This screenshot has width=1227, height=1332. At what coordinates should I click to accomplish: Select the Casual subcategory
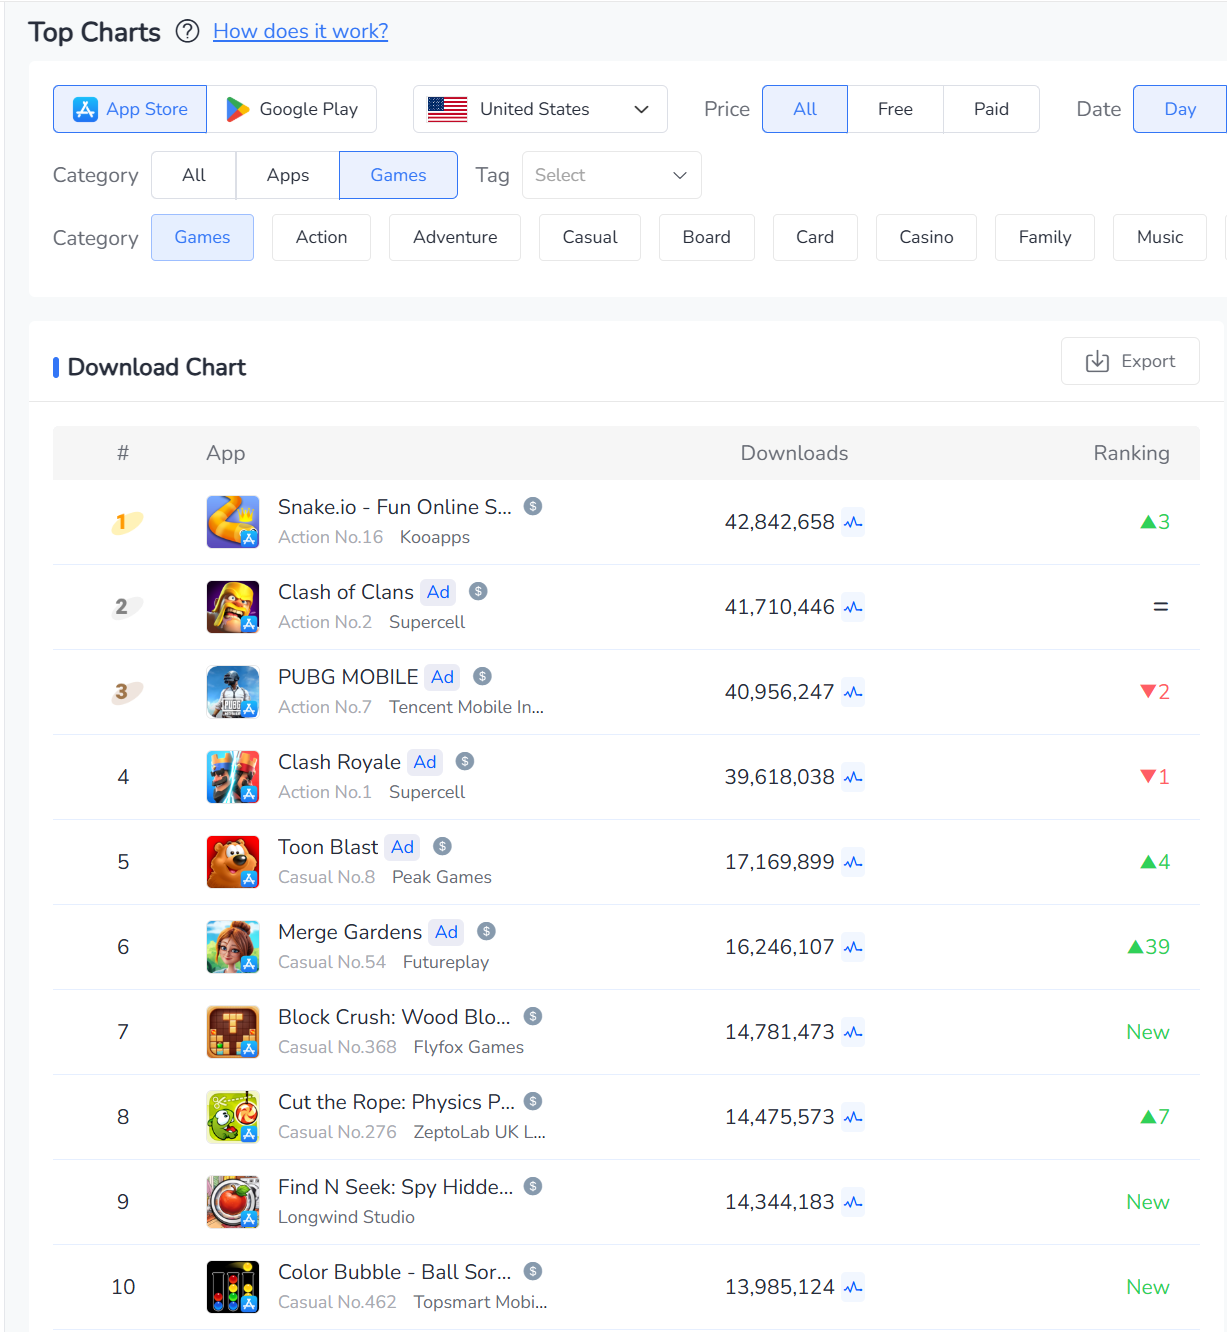[x=590, y=237]
